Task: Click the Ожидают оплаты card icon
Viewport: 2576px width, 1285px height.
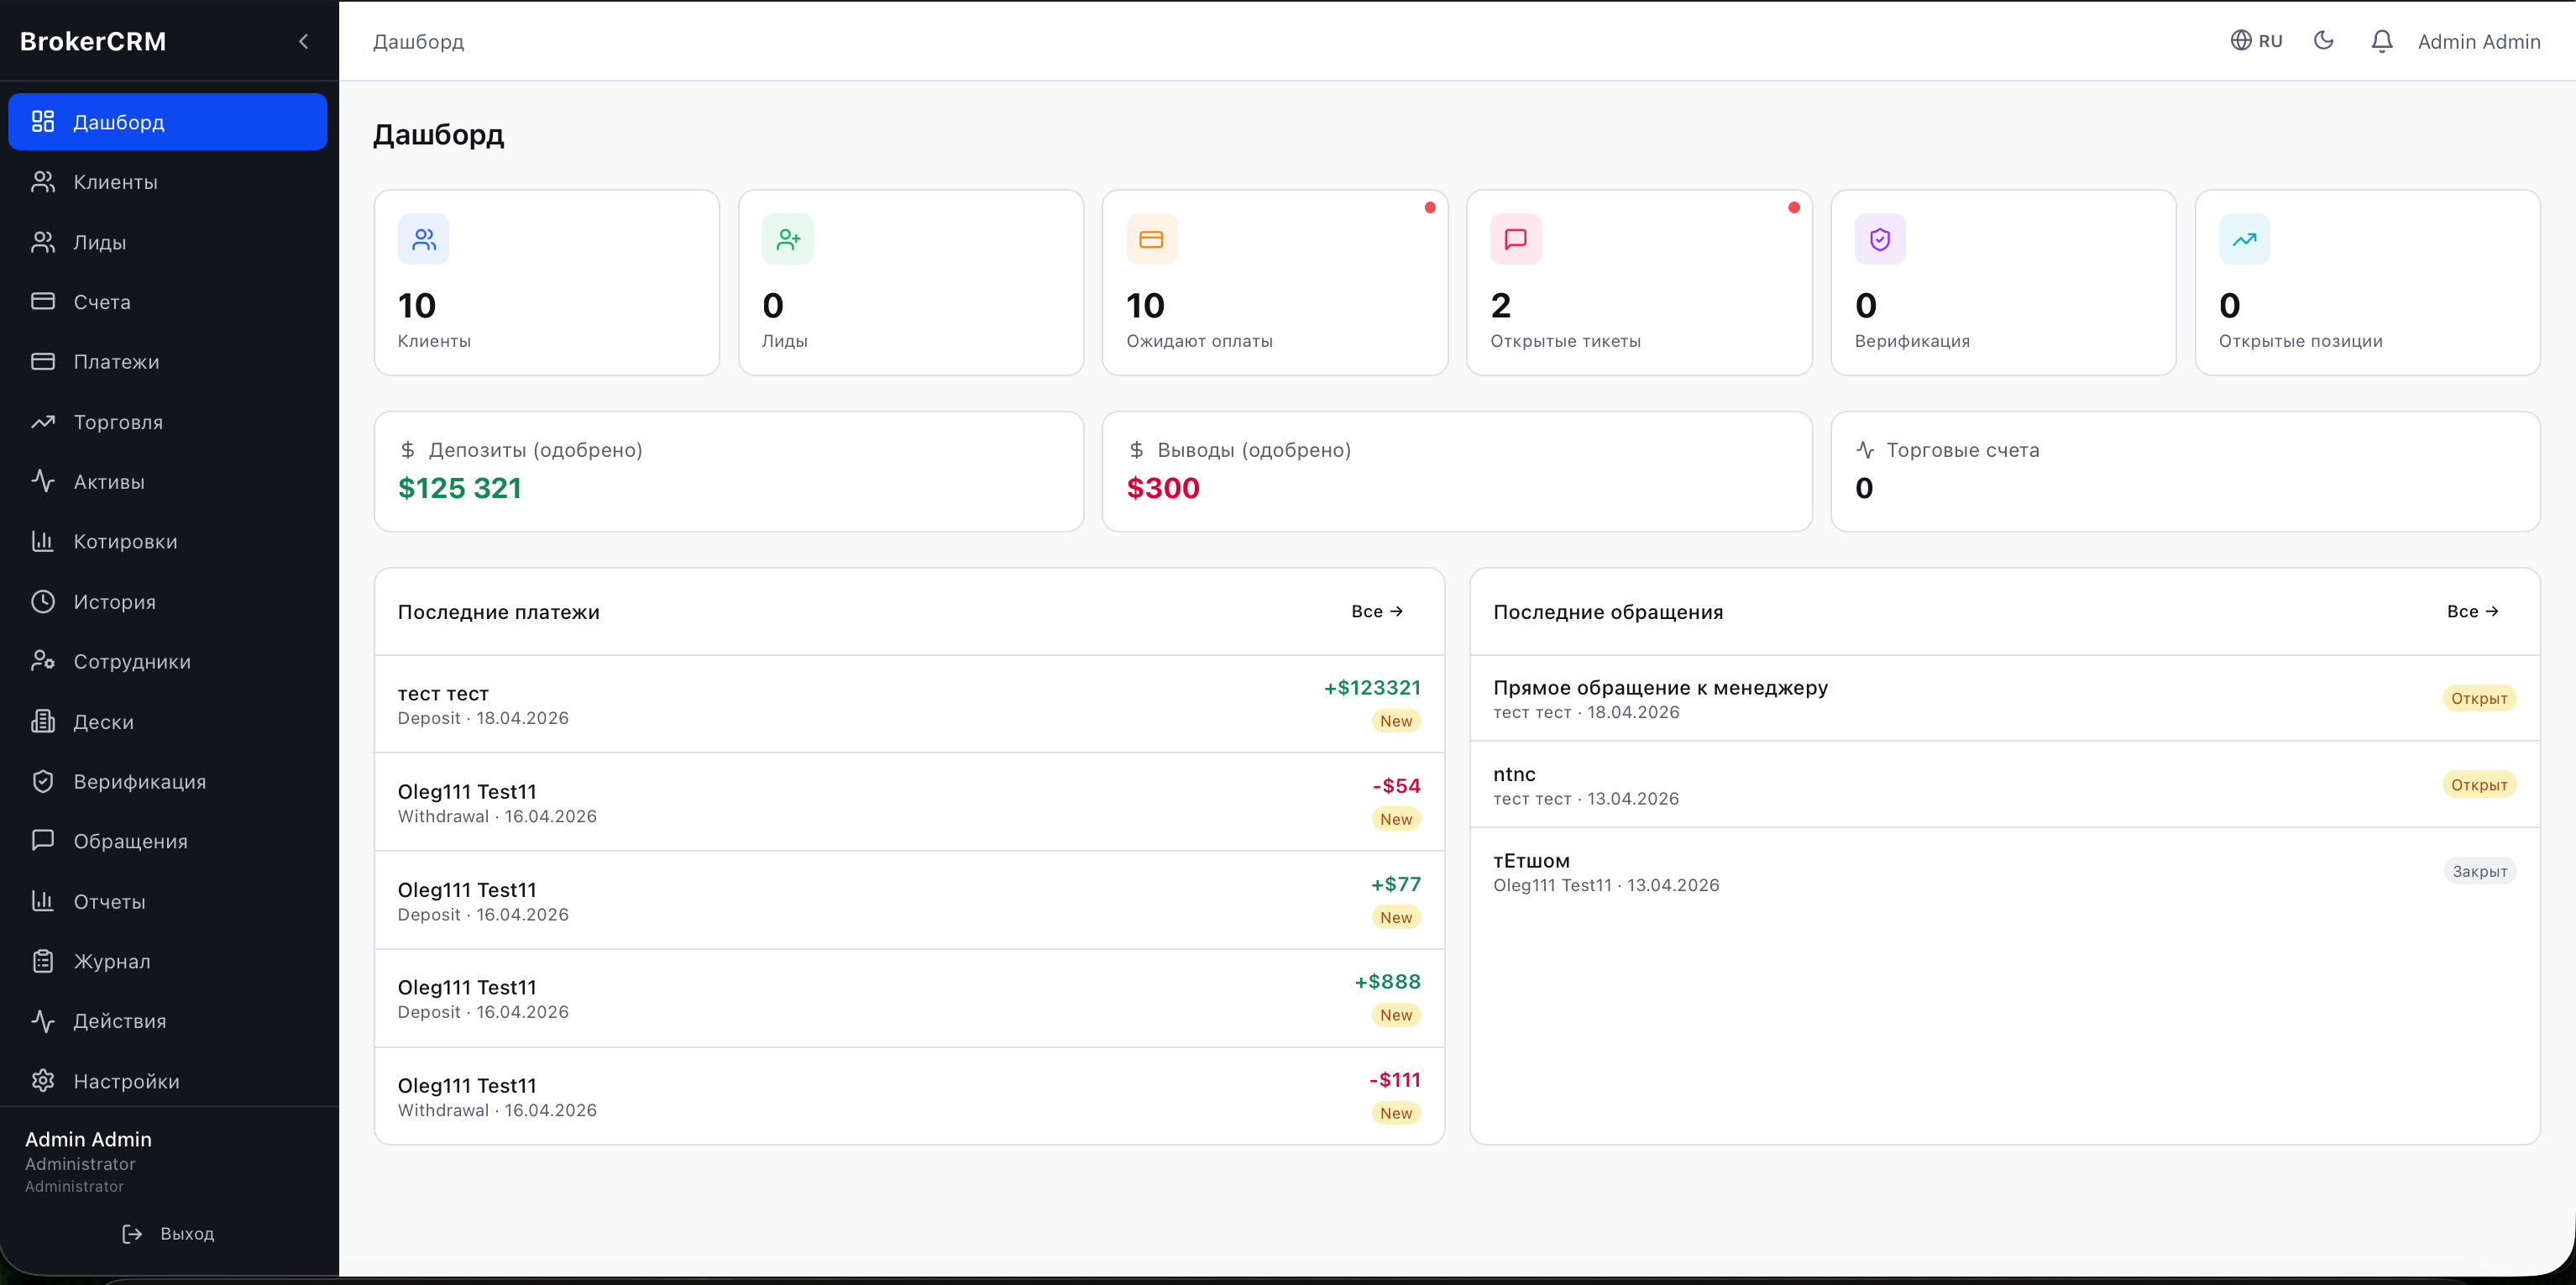Action: pos(1151,239)
